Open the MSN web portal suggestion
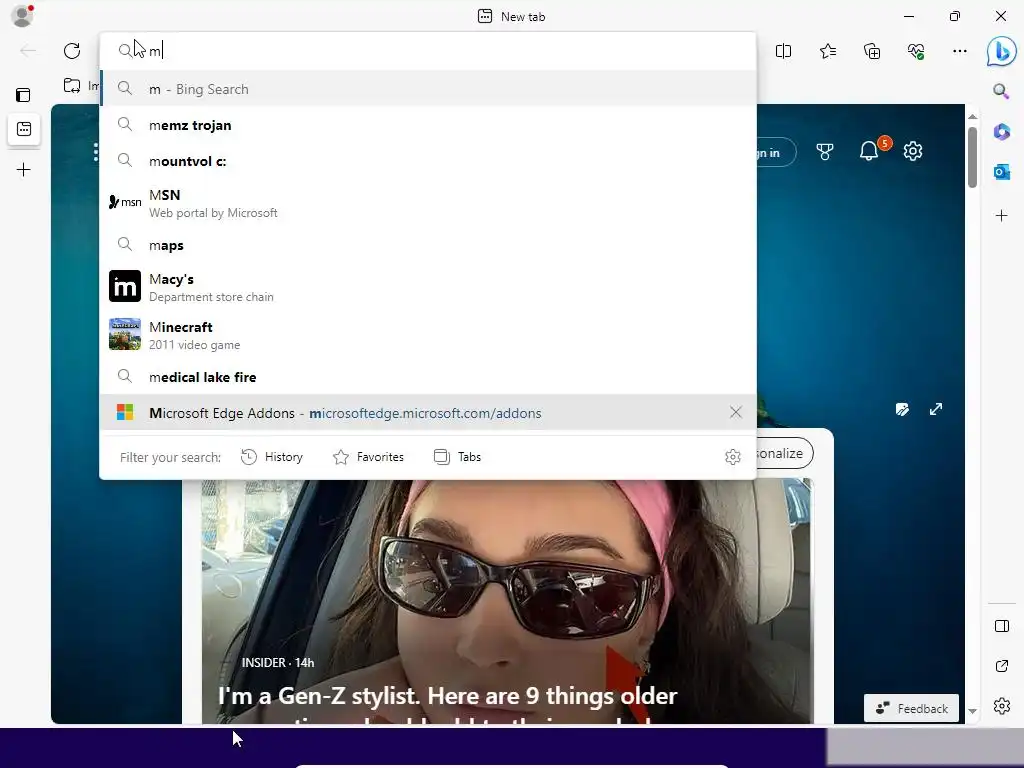Image resolution: width=1024 pixels, height=768 pixels. click(x=428, y=203)
